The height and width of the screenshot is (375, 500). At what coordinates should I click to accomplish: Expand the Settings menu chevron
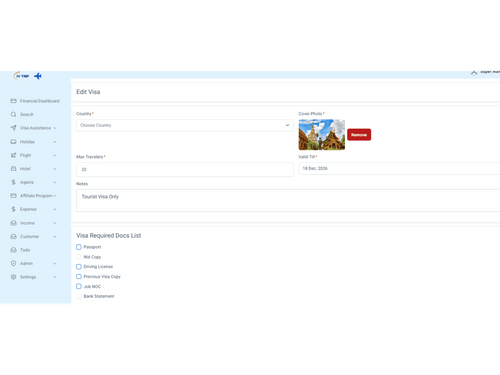[55, 277]
